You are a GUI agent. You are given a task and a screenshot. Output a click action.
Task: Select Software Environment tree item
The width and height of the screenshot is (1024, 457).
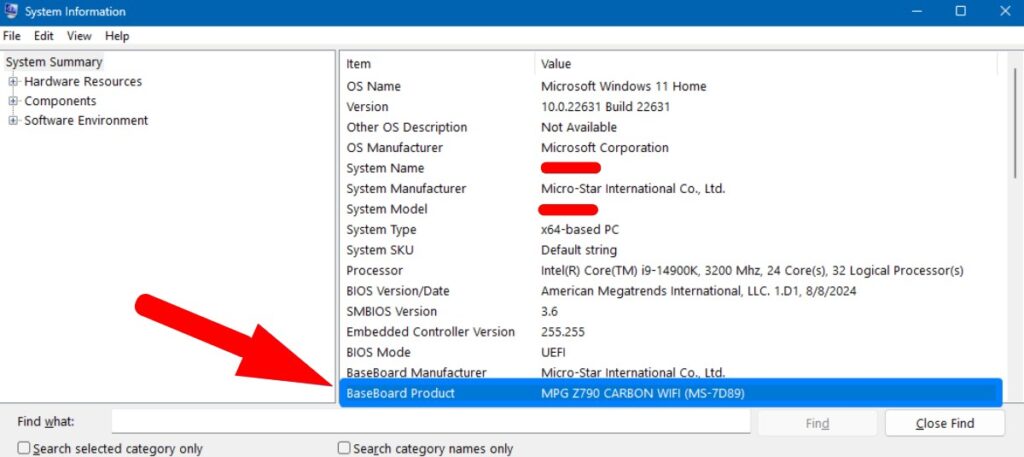[x=86, y=121]
